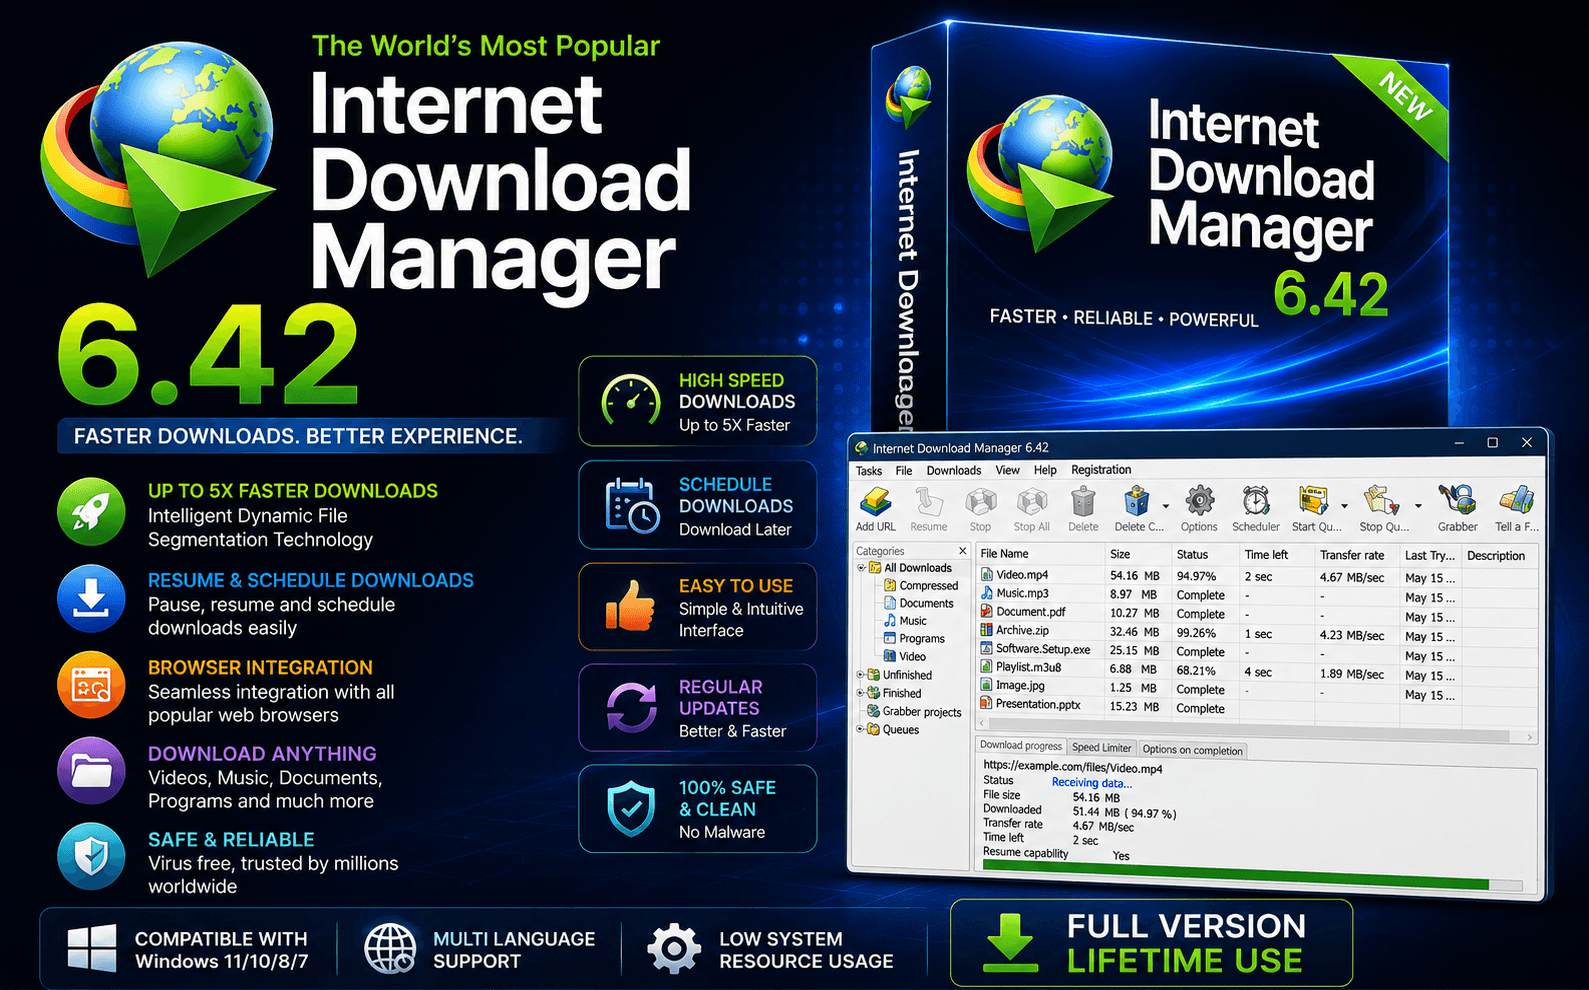This screenshot has width=1589, height=990.
Task: Click the orange browser integration icon
Action: (x=91, y=686)
